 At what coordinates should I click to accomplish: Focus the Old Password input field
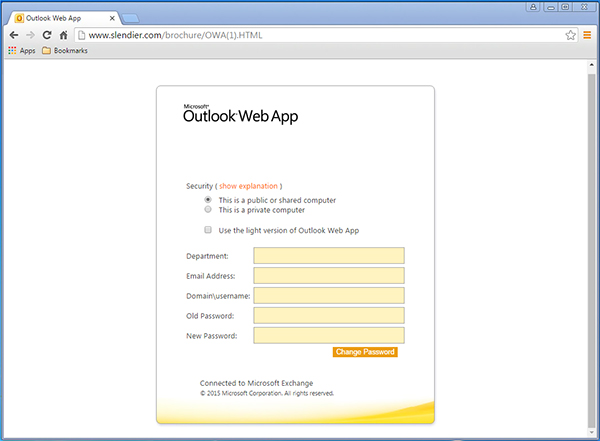pos(329,315)
